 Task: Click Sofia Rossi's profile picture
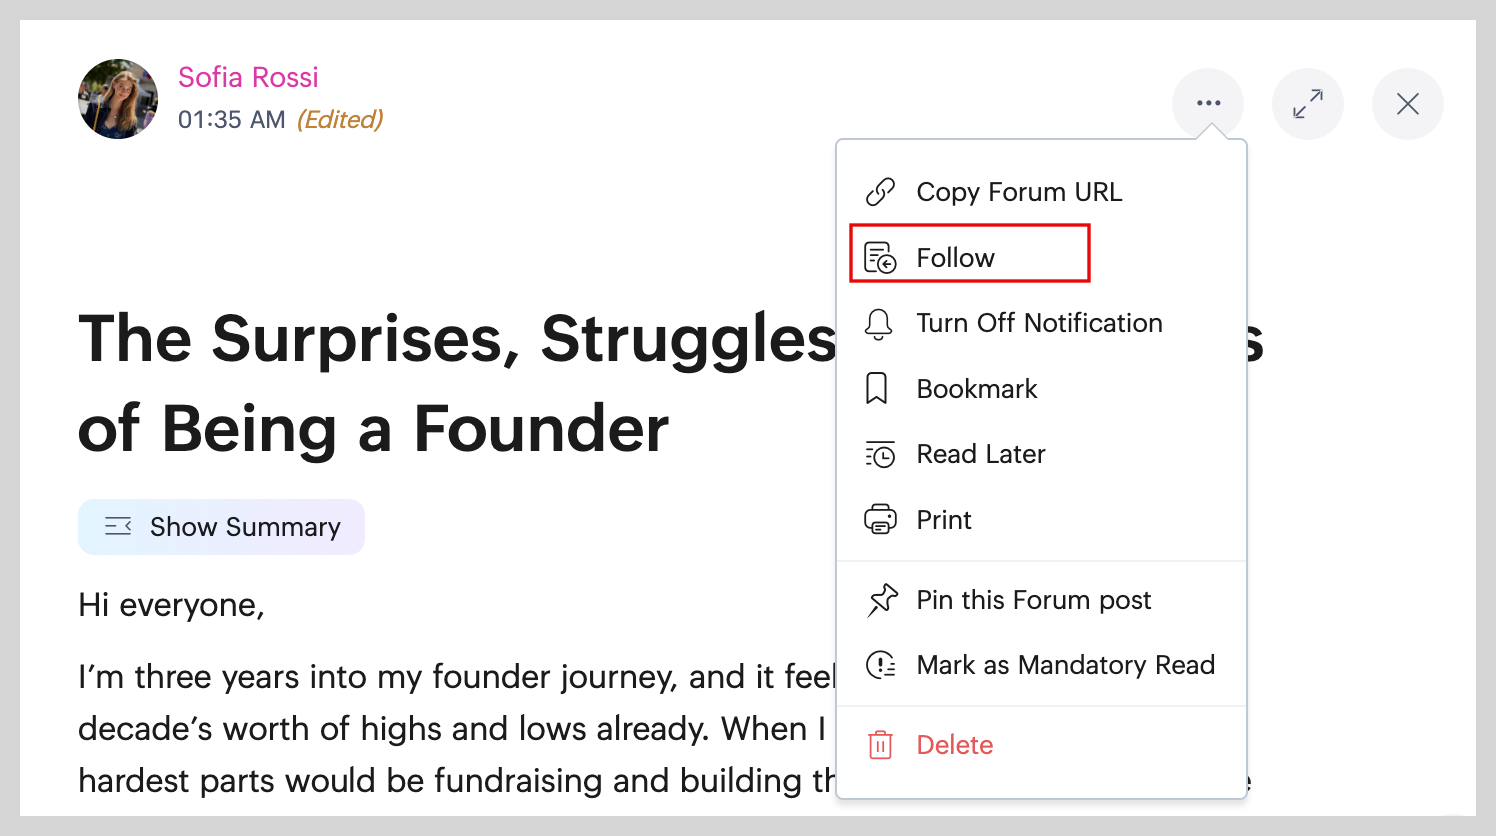118,99
